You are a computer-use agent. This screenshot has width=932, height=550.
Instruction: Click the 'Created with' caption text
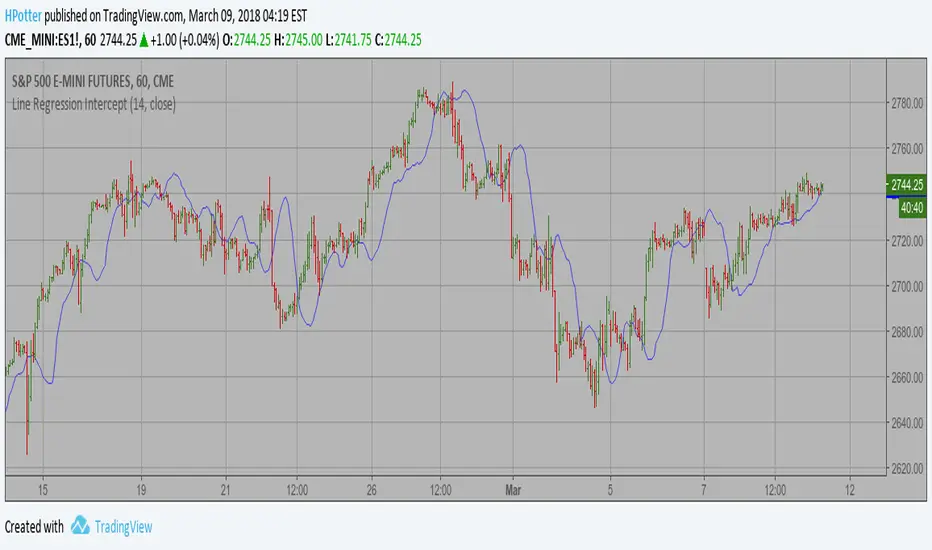34,527
